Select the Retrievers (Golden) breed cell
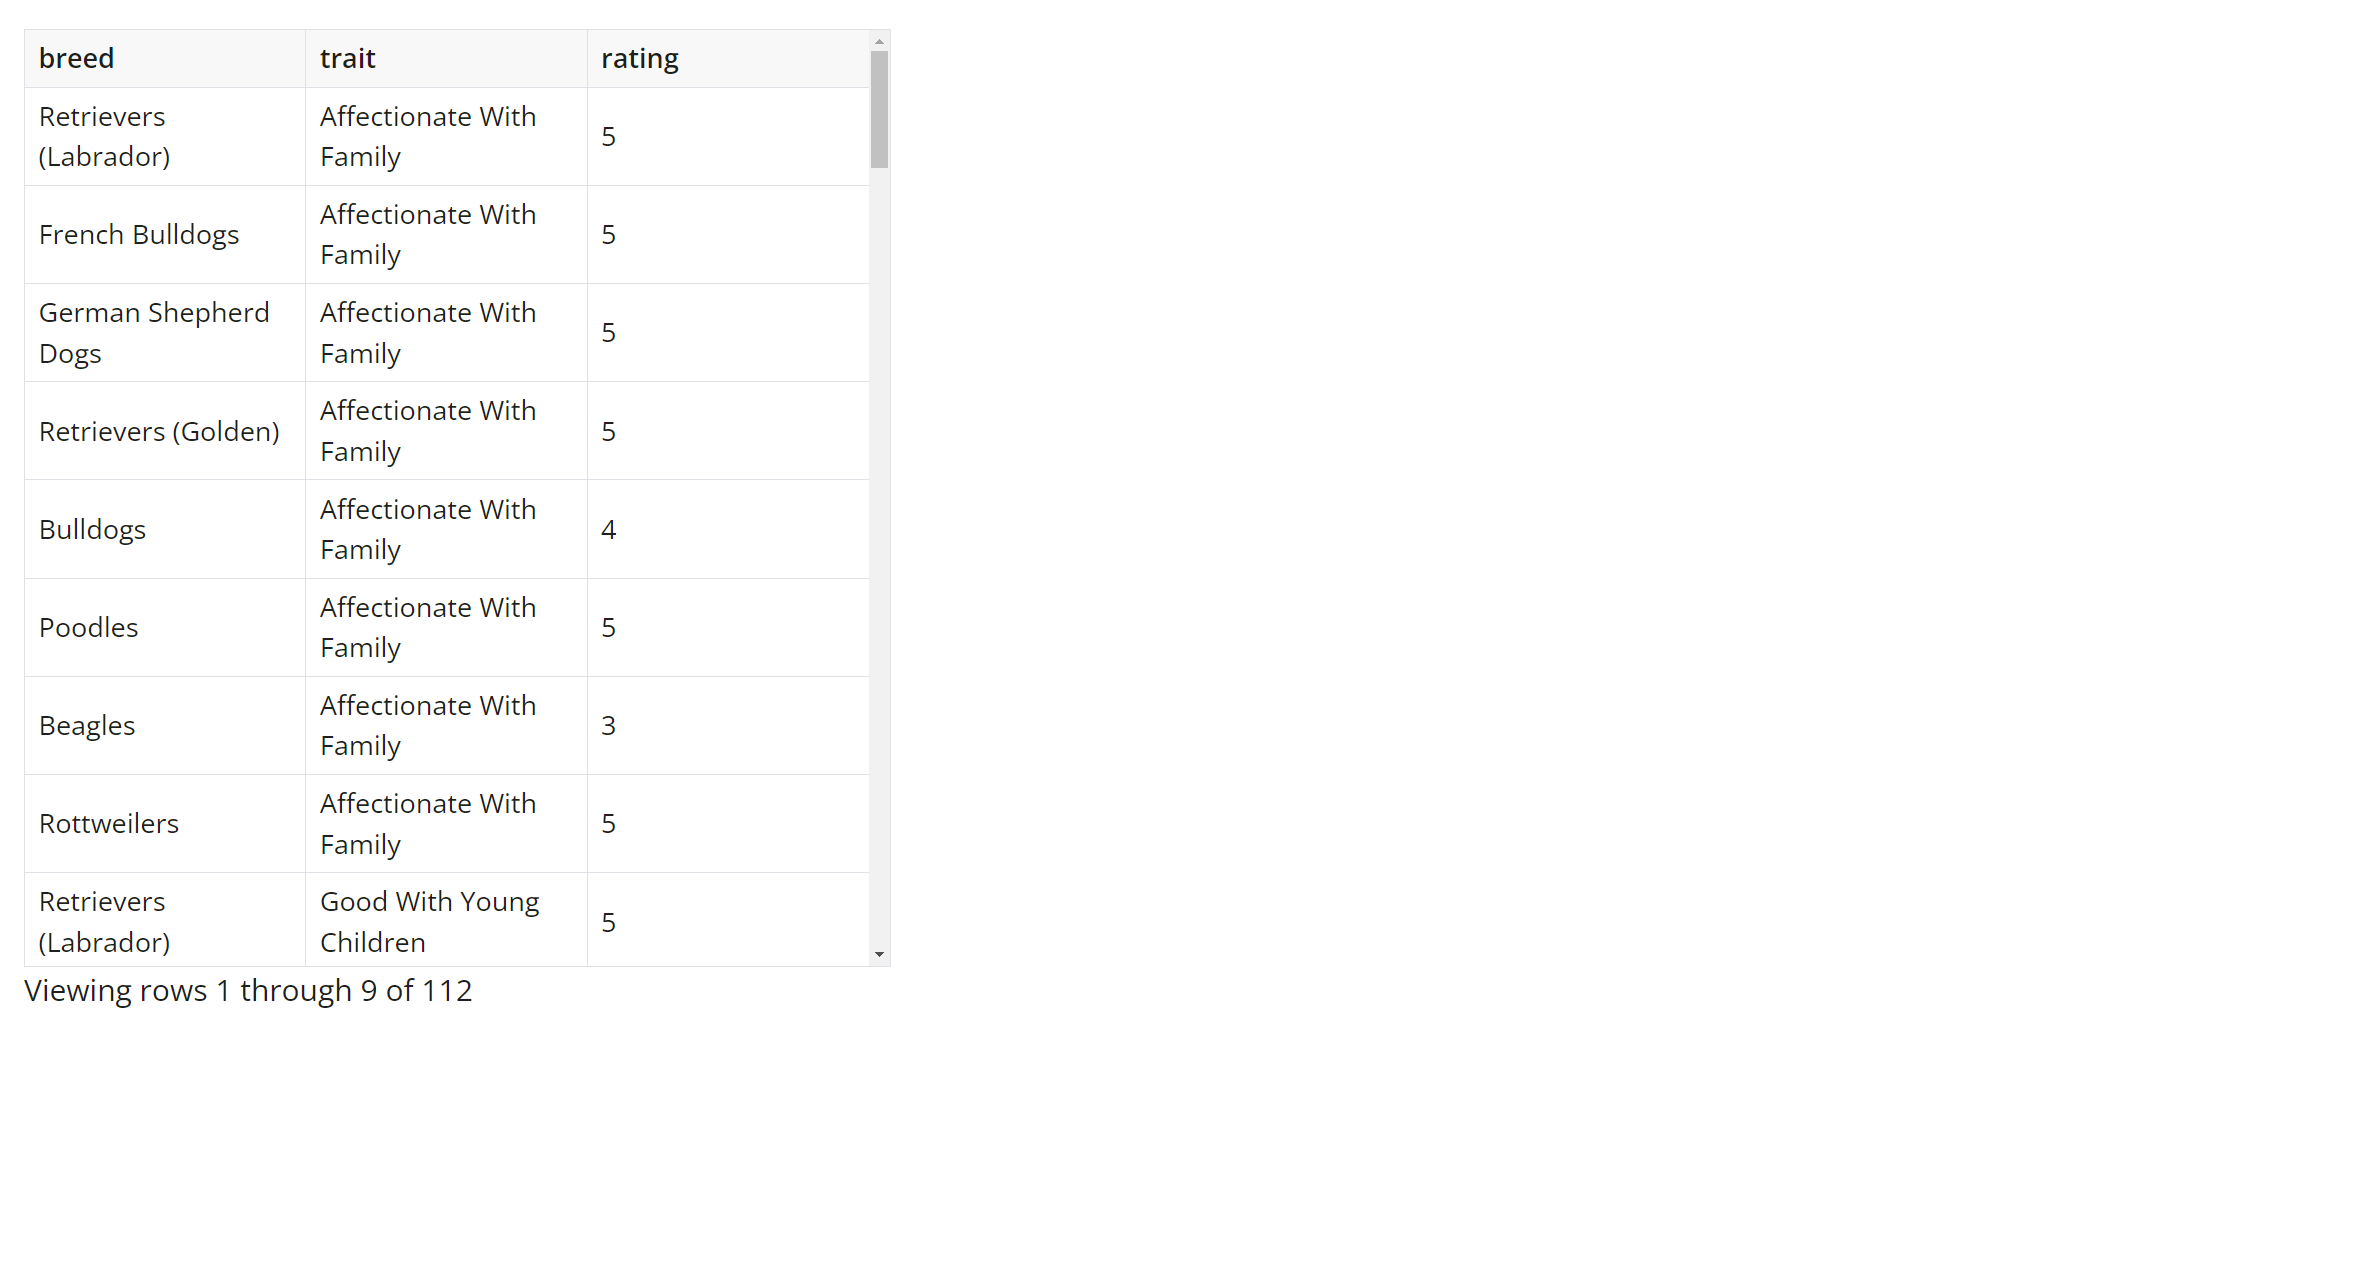2353x1281 pixels. click(159, 431)
